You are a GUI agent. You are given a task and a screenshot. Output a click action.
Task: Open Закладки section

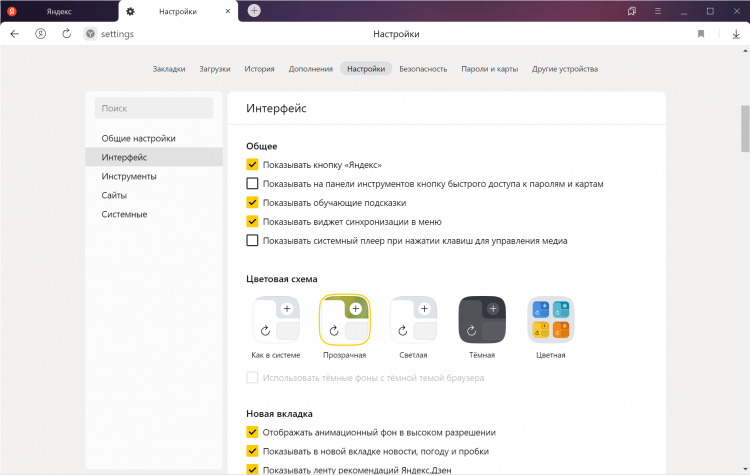(x=169, y=69)
